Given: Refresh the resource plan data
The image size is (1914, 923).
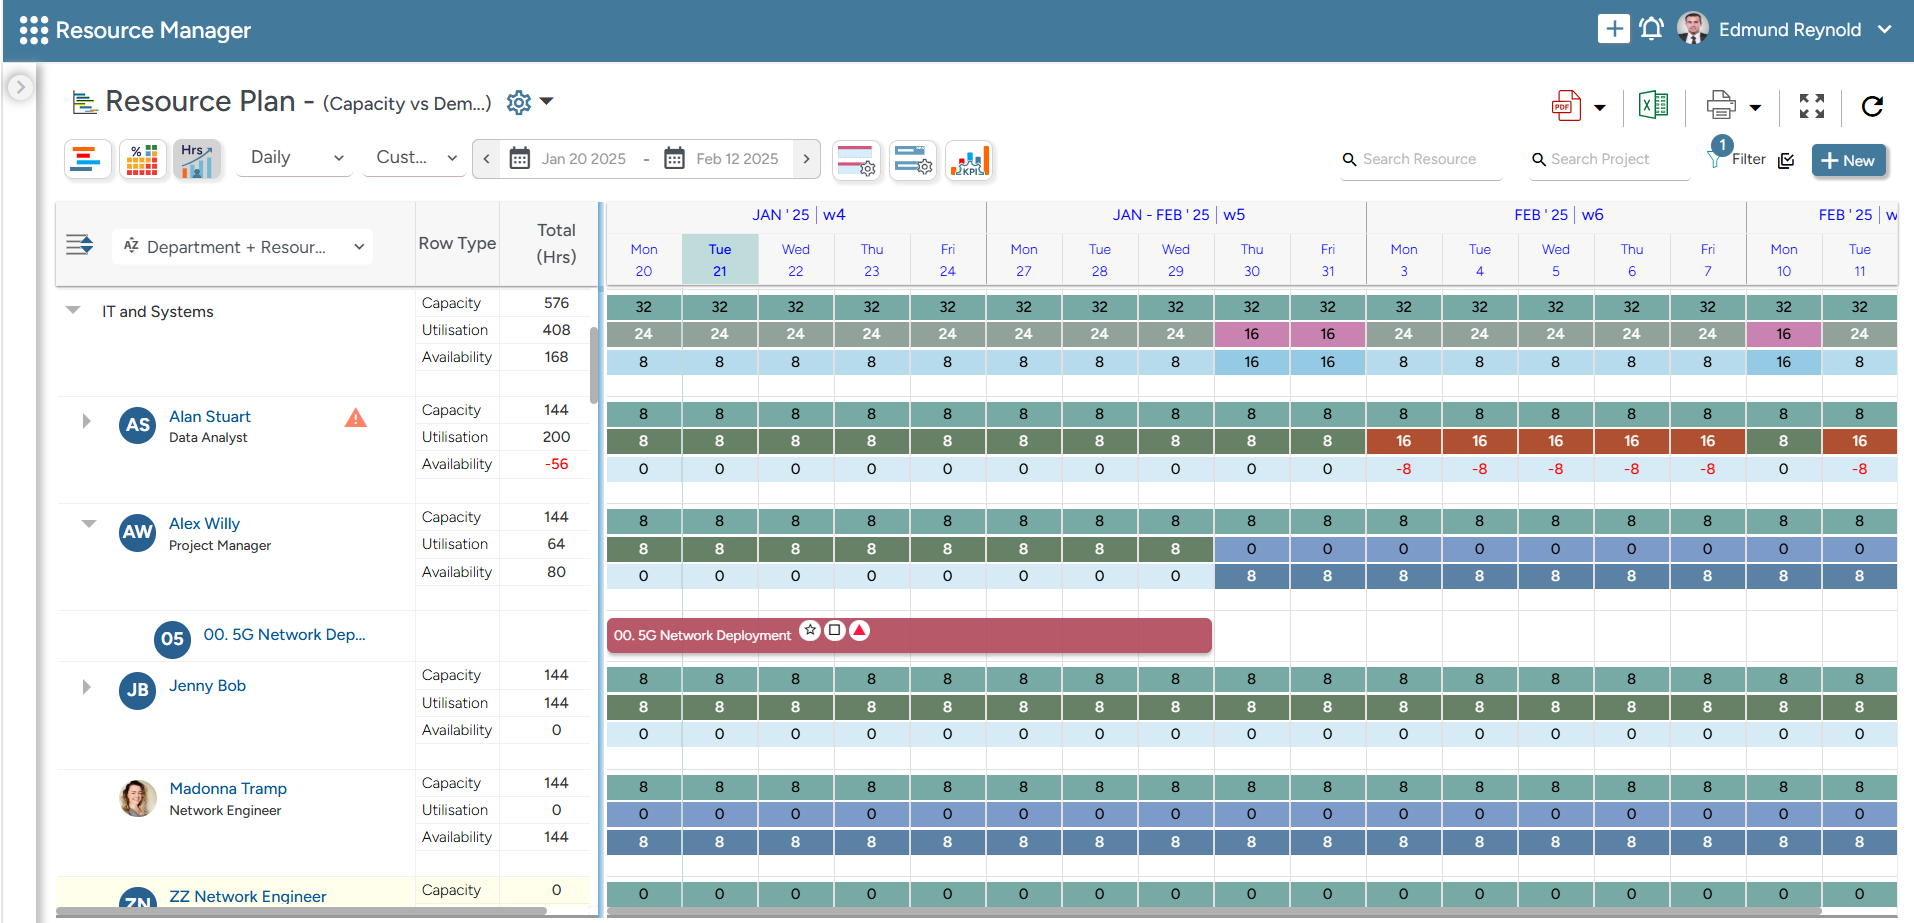Looking at the screenshot, I should click(1872, 105).
